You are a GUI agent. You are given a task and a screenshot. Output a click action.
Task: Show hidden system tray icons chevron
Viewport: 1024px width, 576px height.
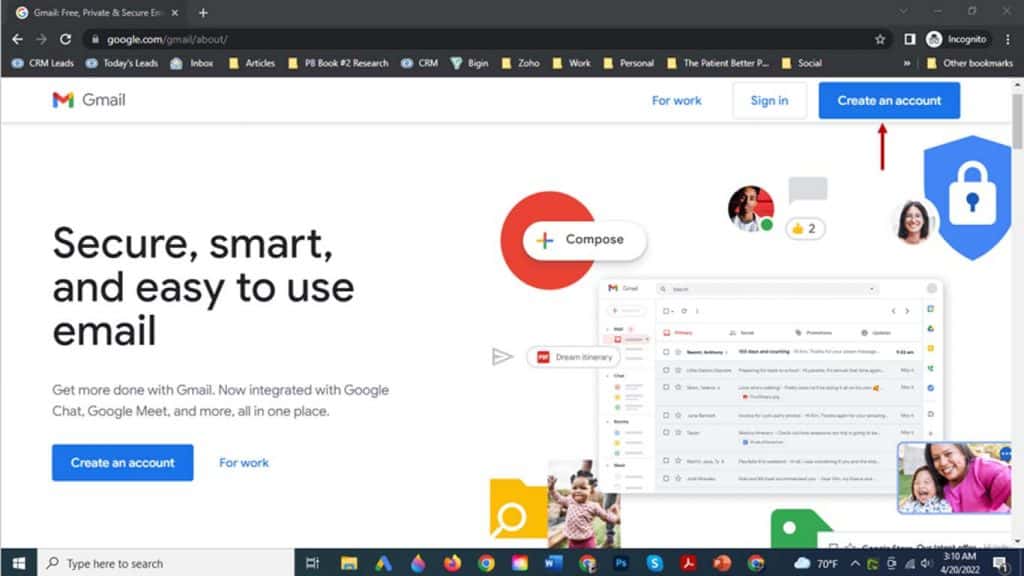pyautogui.click(x=855, y=563)
